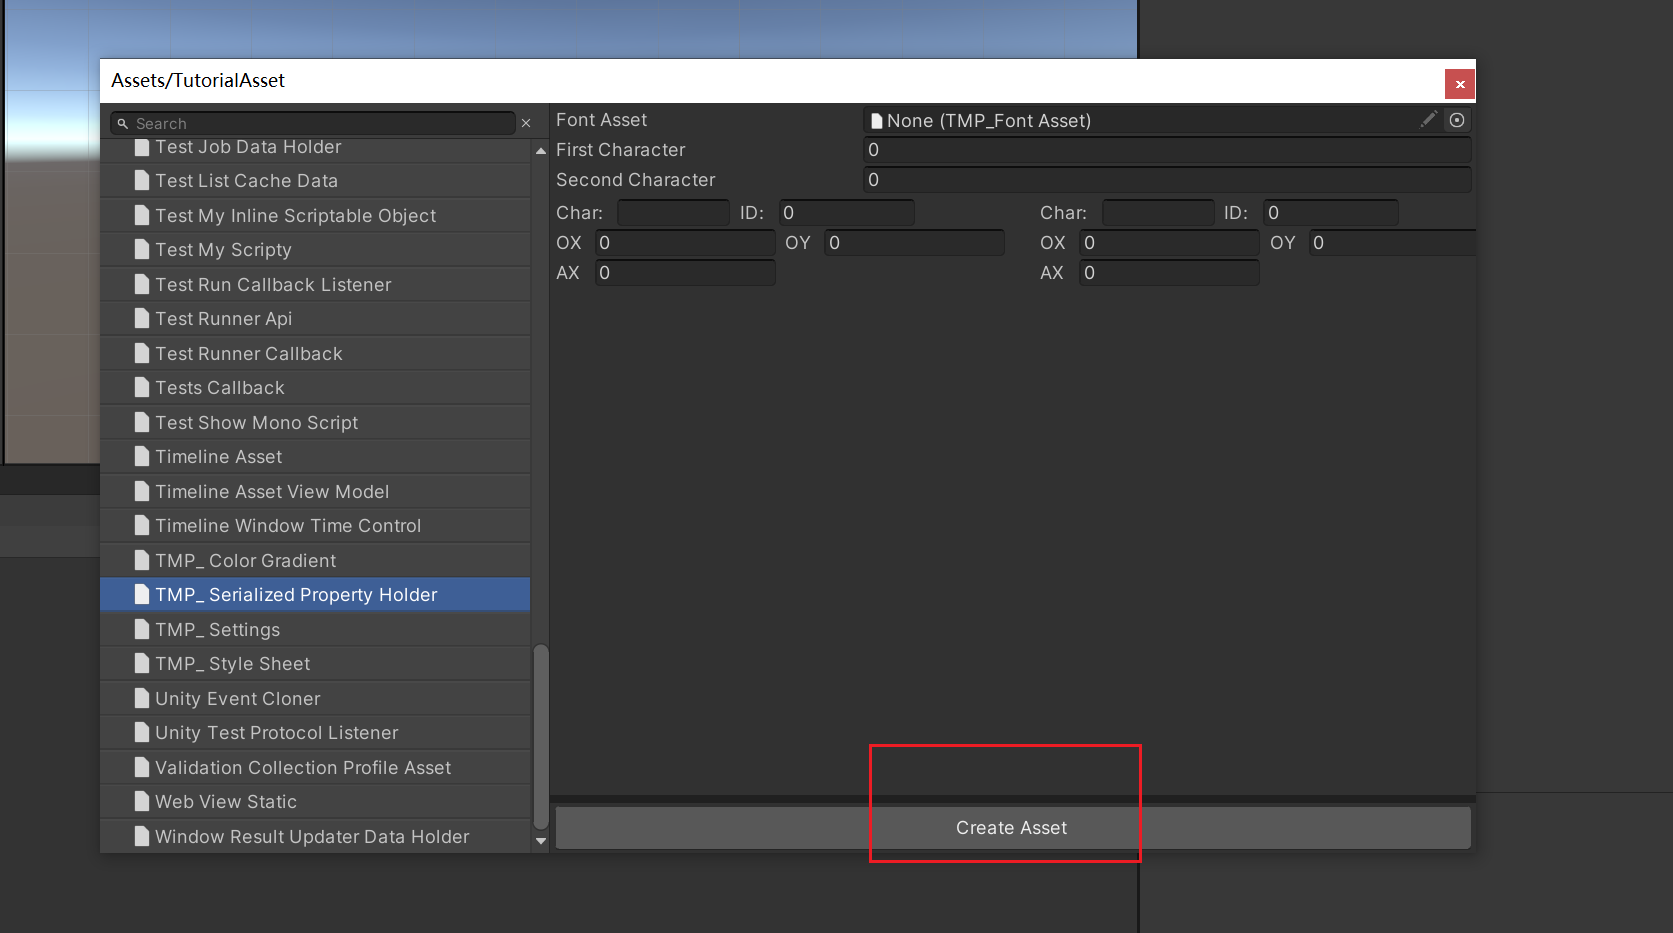Select Test My Inline Scriptable Object

point(315,216)
